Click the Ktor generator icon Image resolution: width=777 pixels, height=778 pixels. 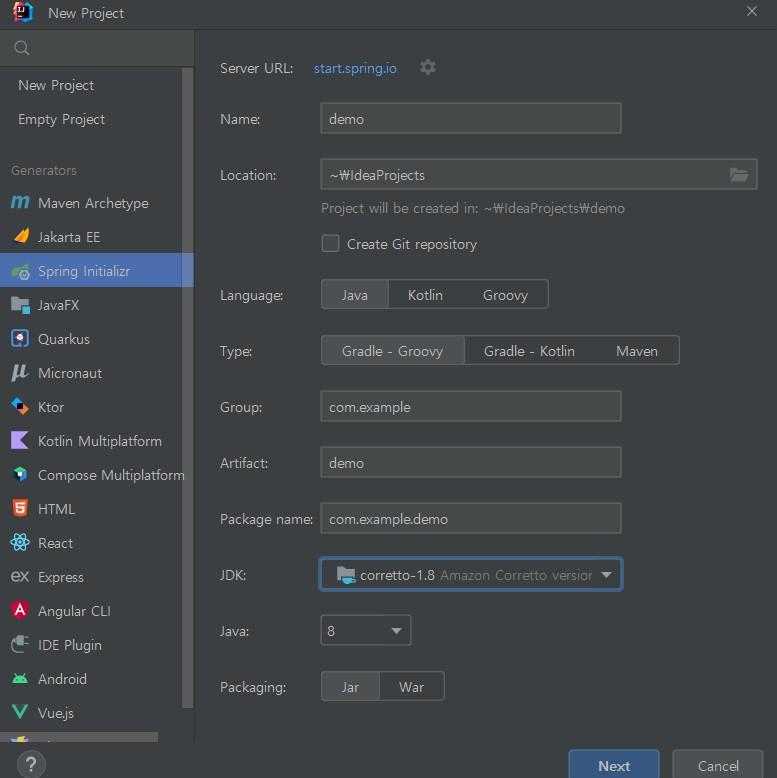[20, 406]
